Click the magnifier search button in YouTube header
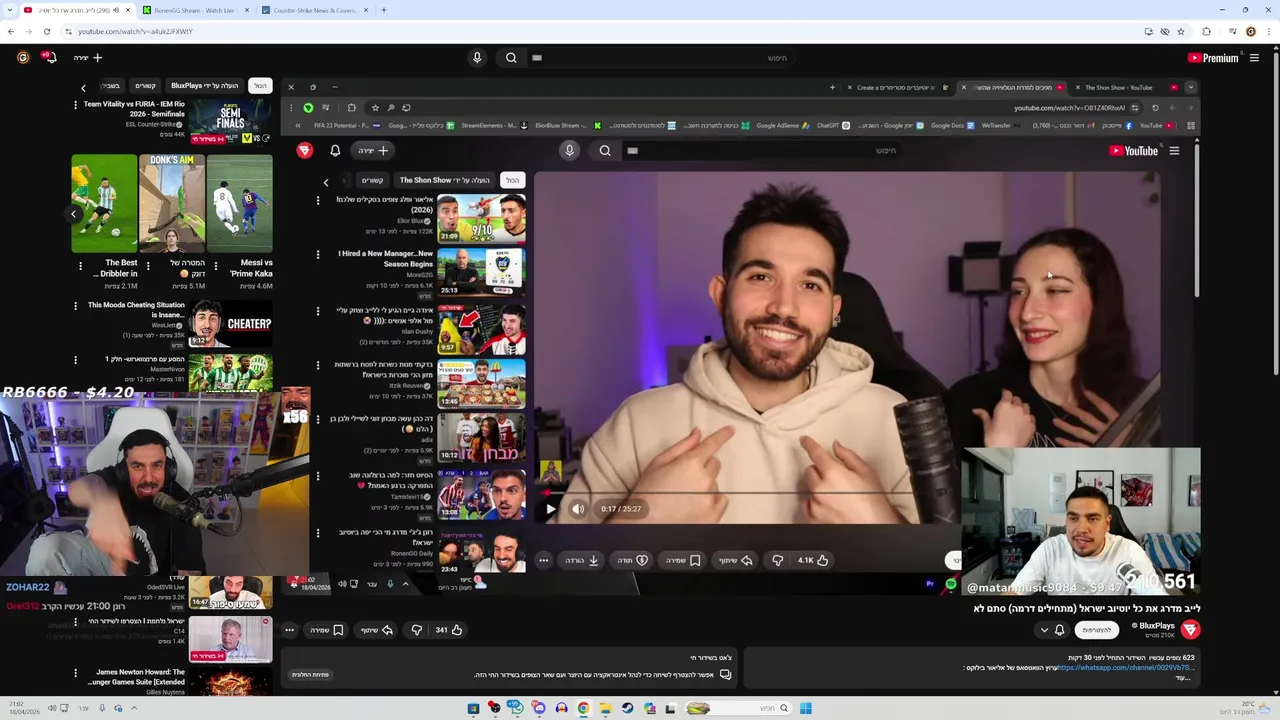The image size is (1280, 720). coord(511,58)
